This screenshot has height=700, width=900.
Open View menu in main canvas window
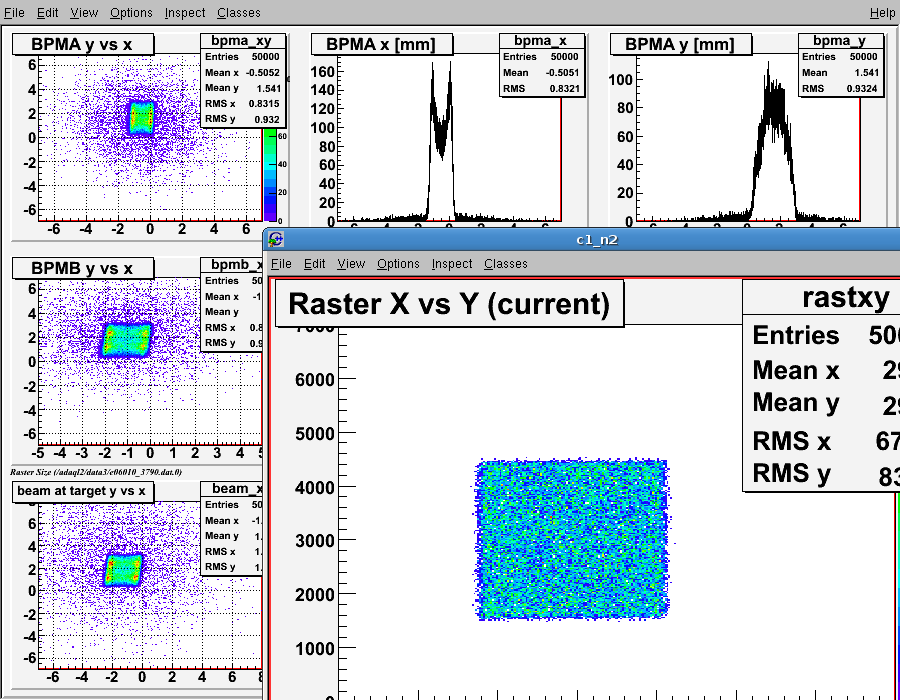[x=84, y=13]
